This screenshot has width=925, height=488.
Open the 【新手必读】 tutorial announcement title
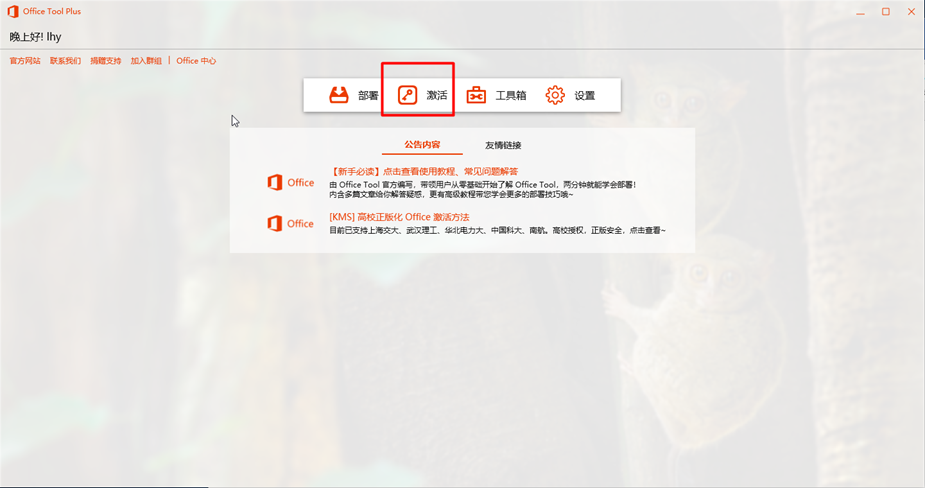coord(424,172)
